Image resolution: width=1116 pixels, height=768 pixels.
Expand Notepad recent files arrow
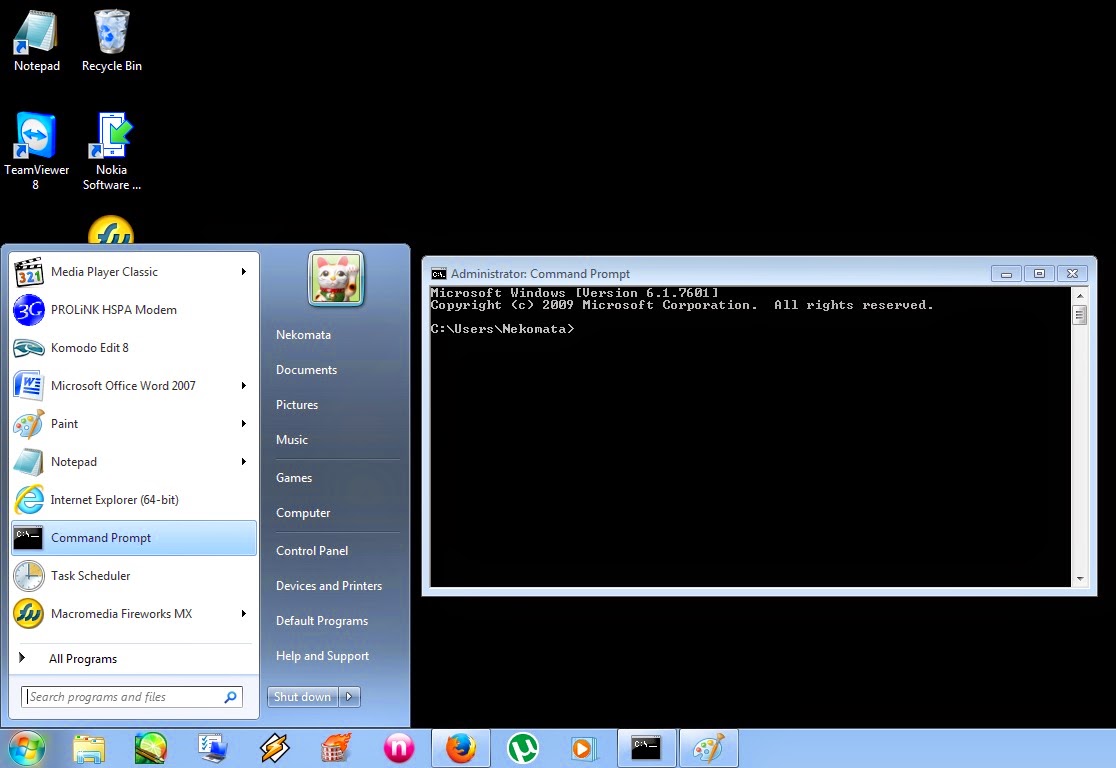click(243, 462)
